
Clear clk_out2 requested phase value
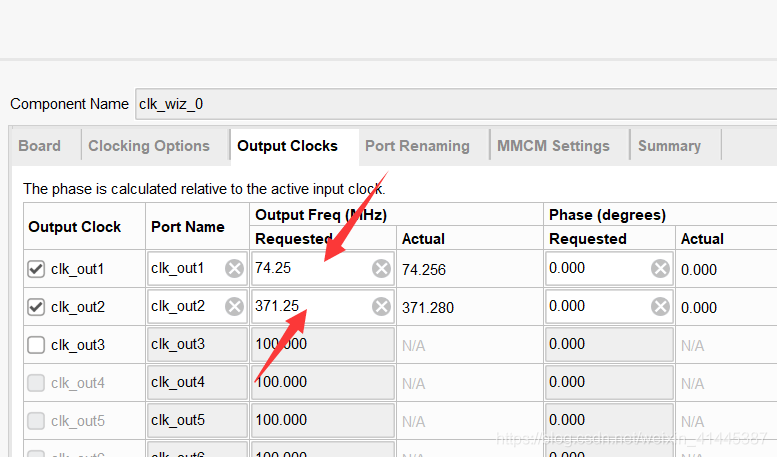click(660, 307)
